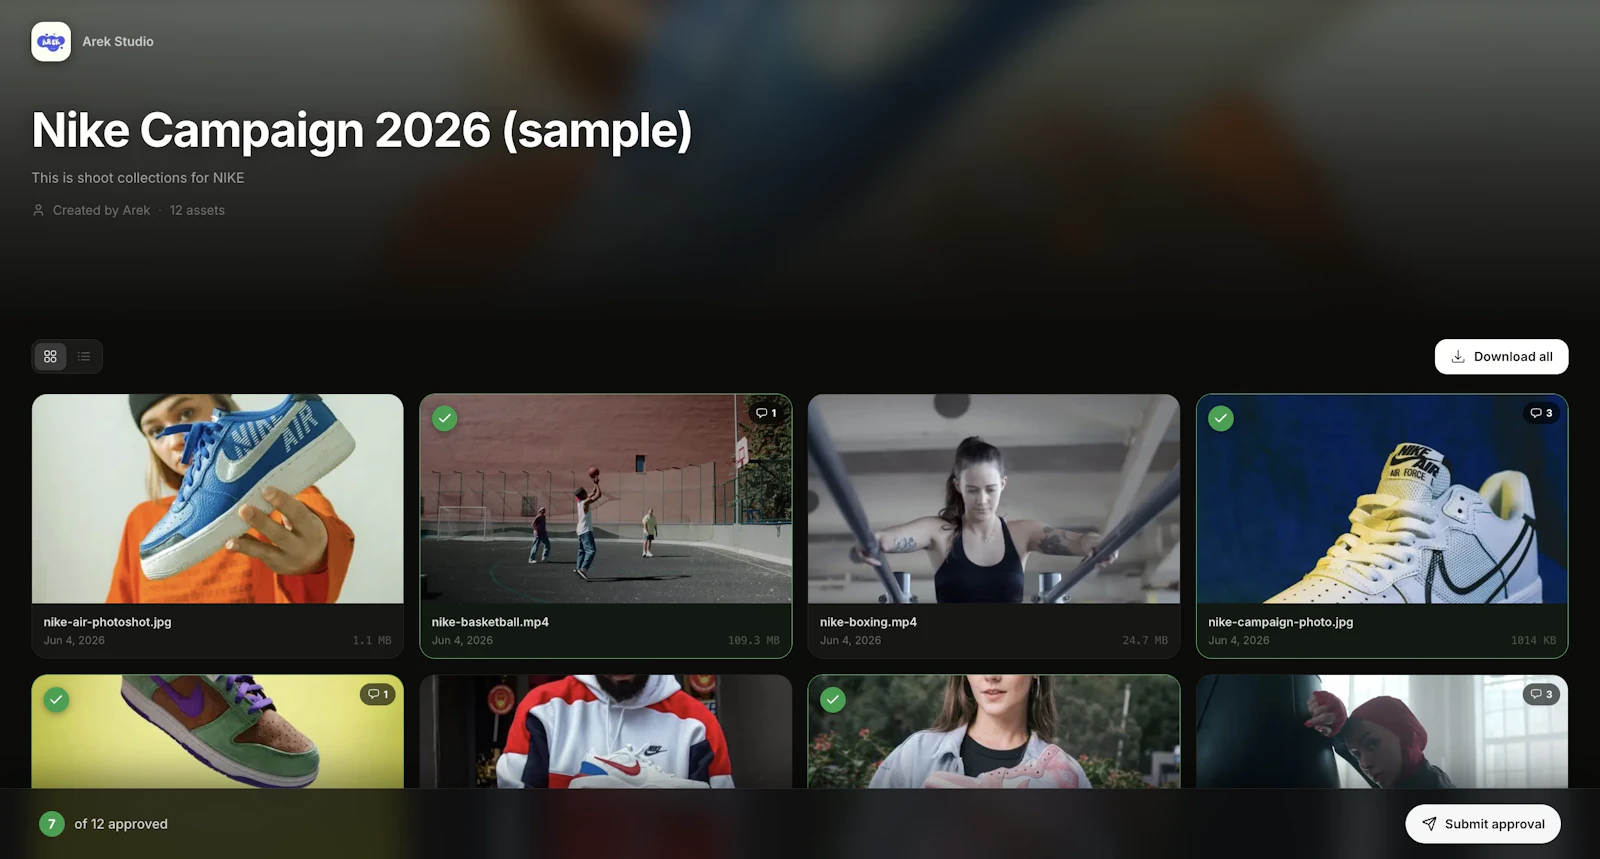Click the 24.7 MB file size
This screenshot has width=1600, height=859.
tap(1145, 641)
